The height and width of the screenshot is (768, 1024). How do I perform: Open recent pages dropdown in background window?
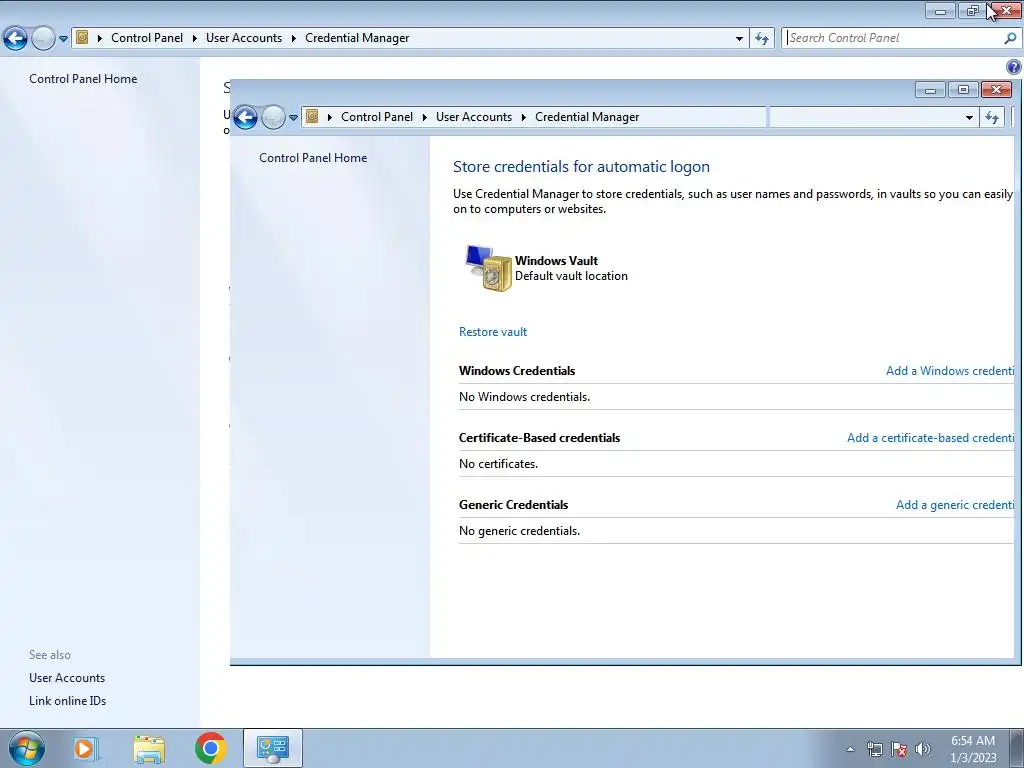click(x=63, y=39)
